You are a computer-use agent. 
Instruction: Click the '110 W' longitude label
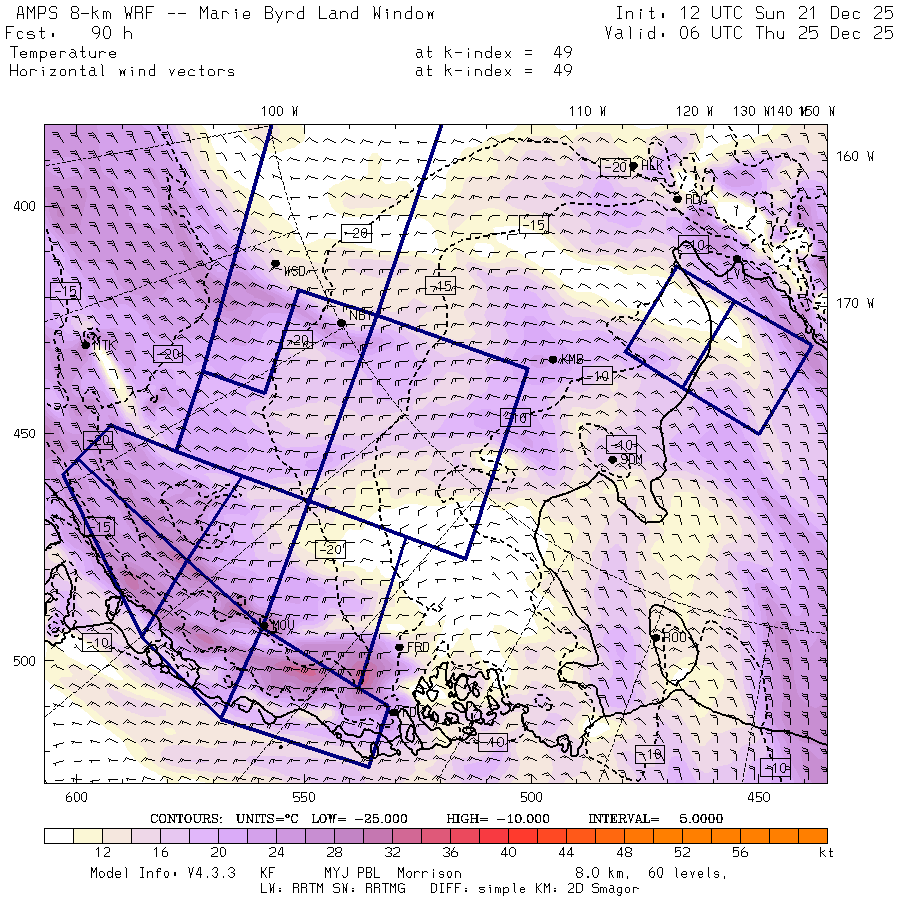[587, 111]
